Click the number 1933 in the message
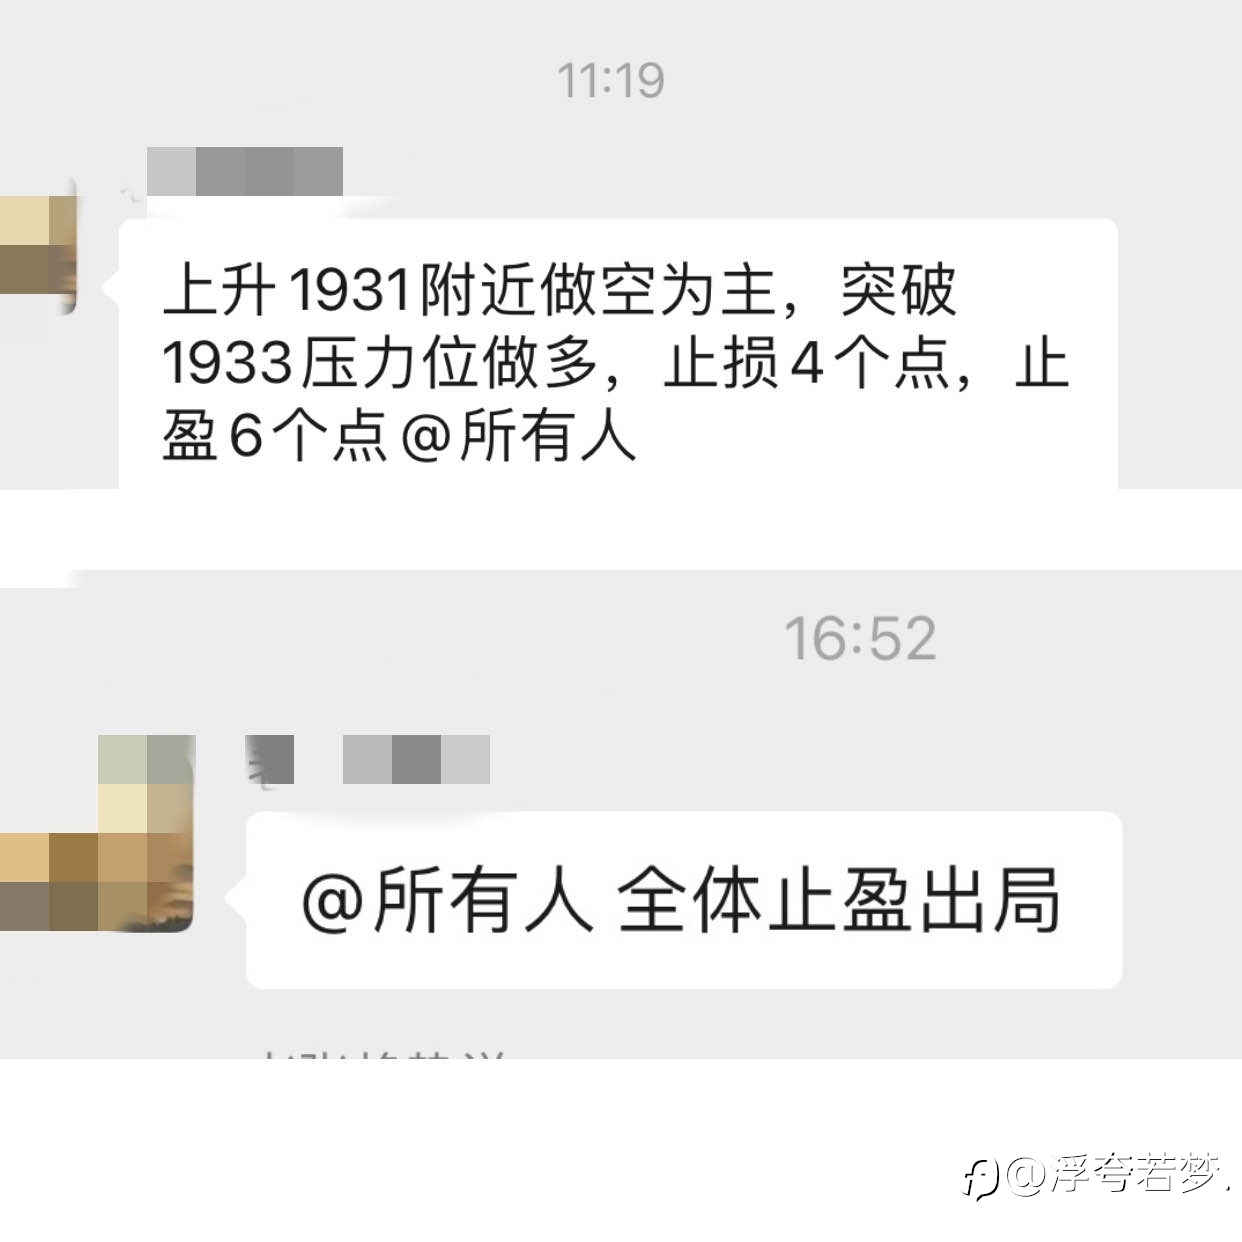Viewport: 1242px width, 1242px height. [227, 363]
